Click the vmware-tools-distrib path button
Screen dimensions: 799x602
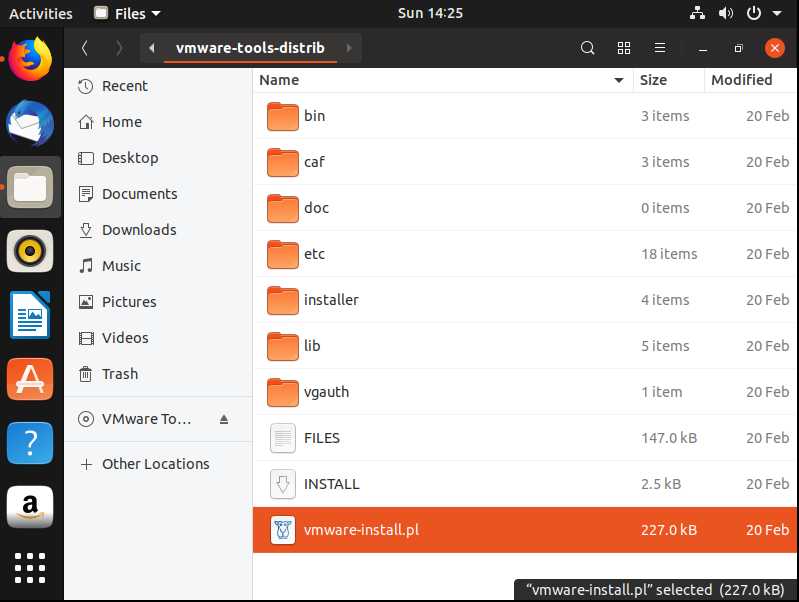pyautogui.click(x=250, y=48)
